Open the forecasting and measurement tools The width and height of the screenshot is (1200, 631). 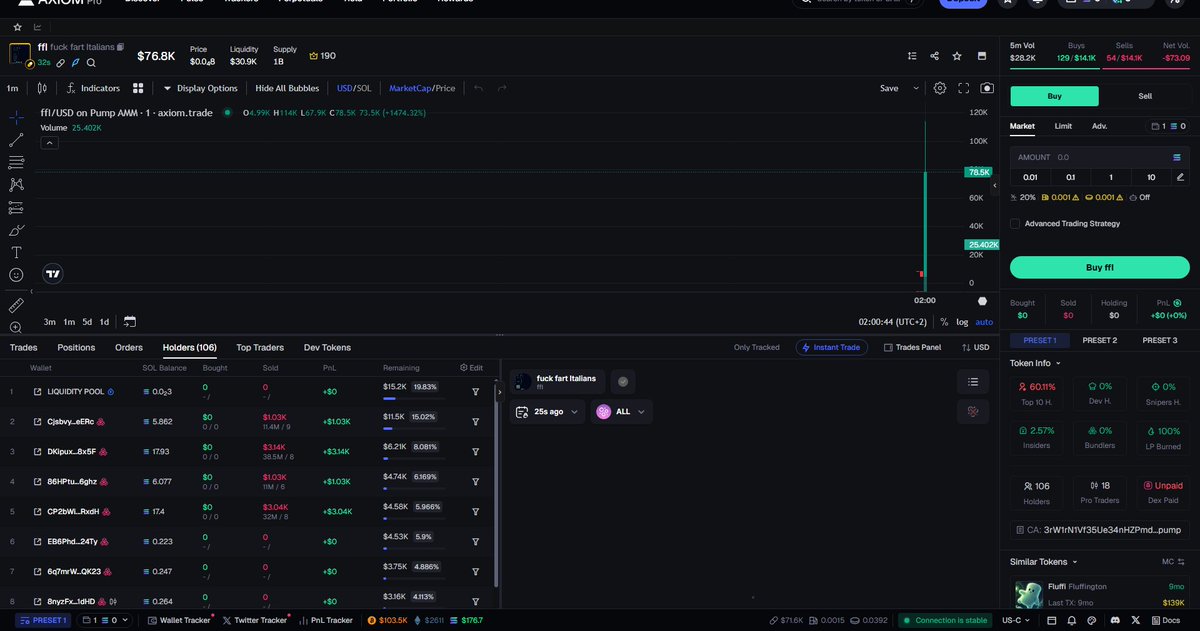click(16, 208)
